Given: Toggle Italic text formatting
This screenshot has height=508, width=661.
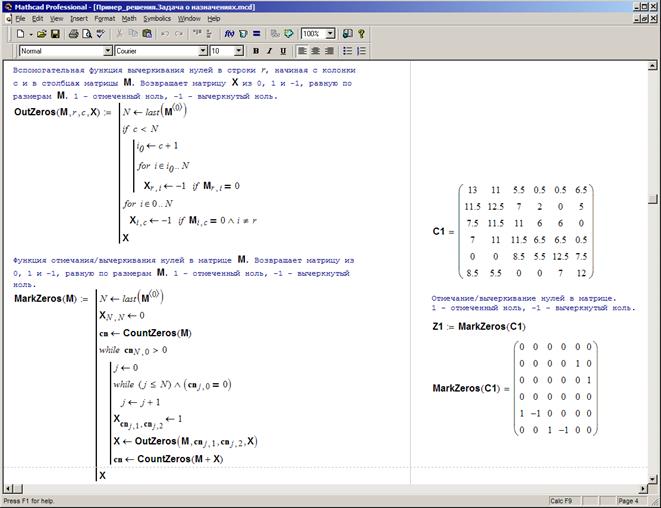Looking at the screenshot, I should tap(269, 50).
